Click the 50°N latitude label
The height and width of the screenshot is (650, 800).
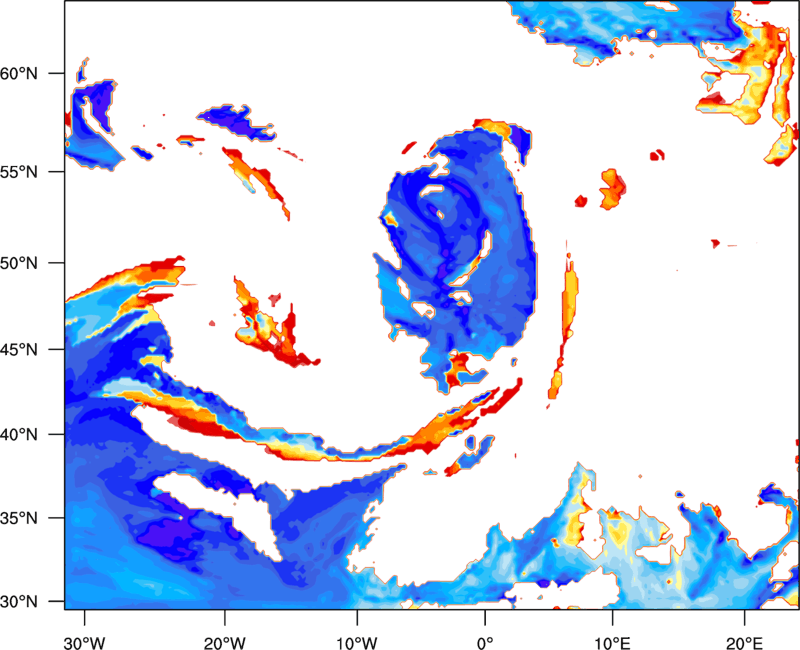(x=19, y=263)
